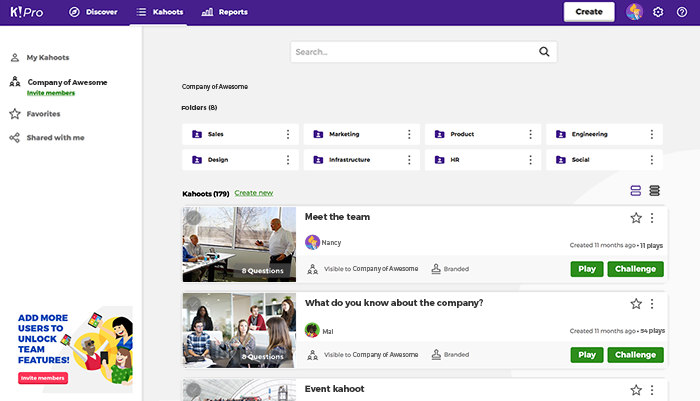
Task: Click the Create new link next to Kahoots
Action: click(x=254, y=193)
